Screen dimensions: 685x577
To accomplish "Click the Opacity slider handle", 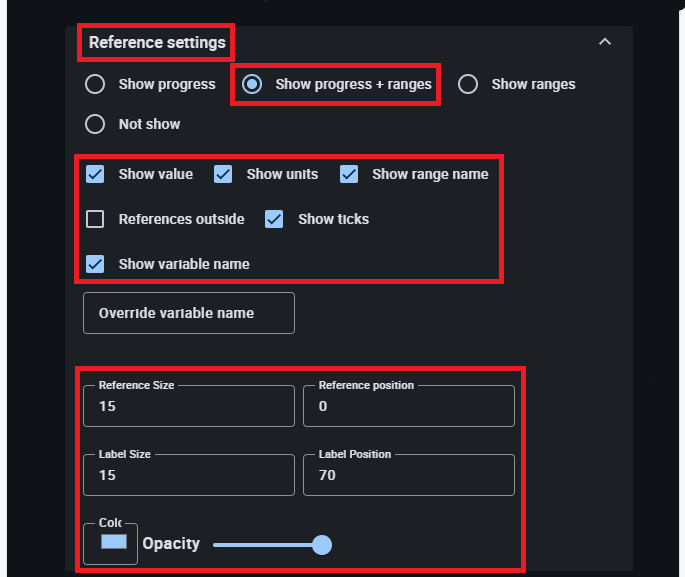I will [x=321, y=545].
